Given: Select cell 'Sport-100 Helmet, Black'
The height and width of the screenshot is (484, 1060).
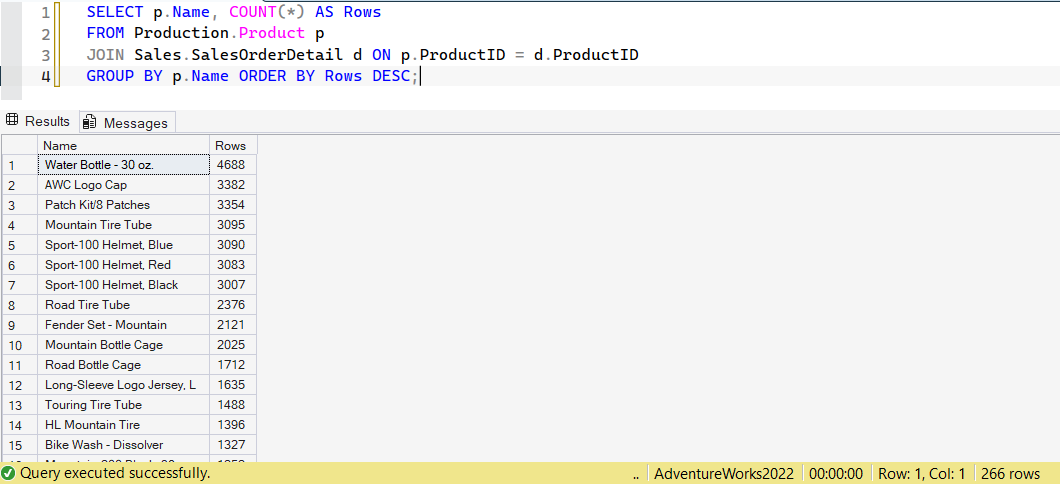Looking at the screenshot, I should pyautogui.click(x=124, y=285).
